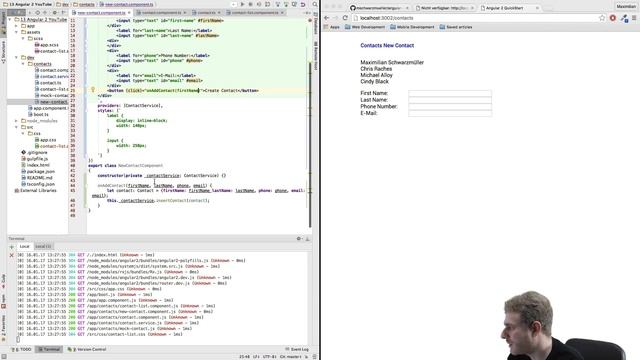Screen dimensions: 640x360
Task: Open package.json in the project tree
Action: [x=38, y=171]
